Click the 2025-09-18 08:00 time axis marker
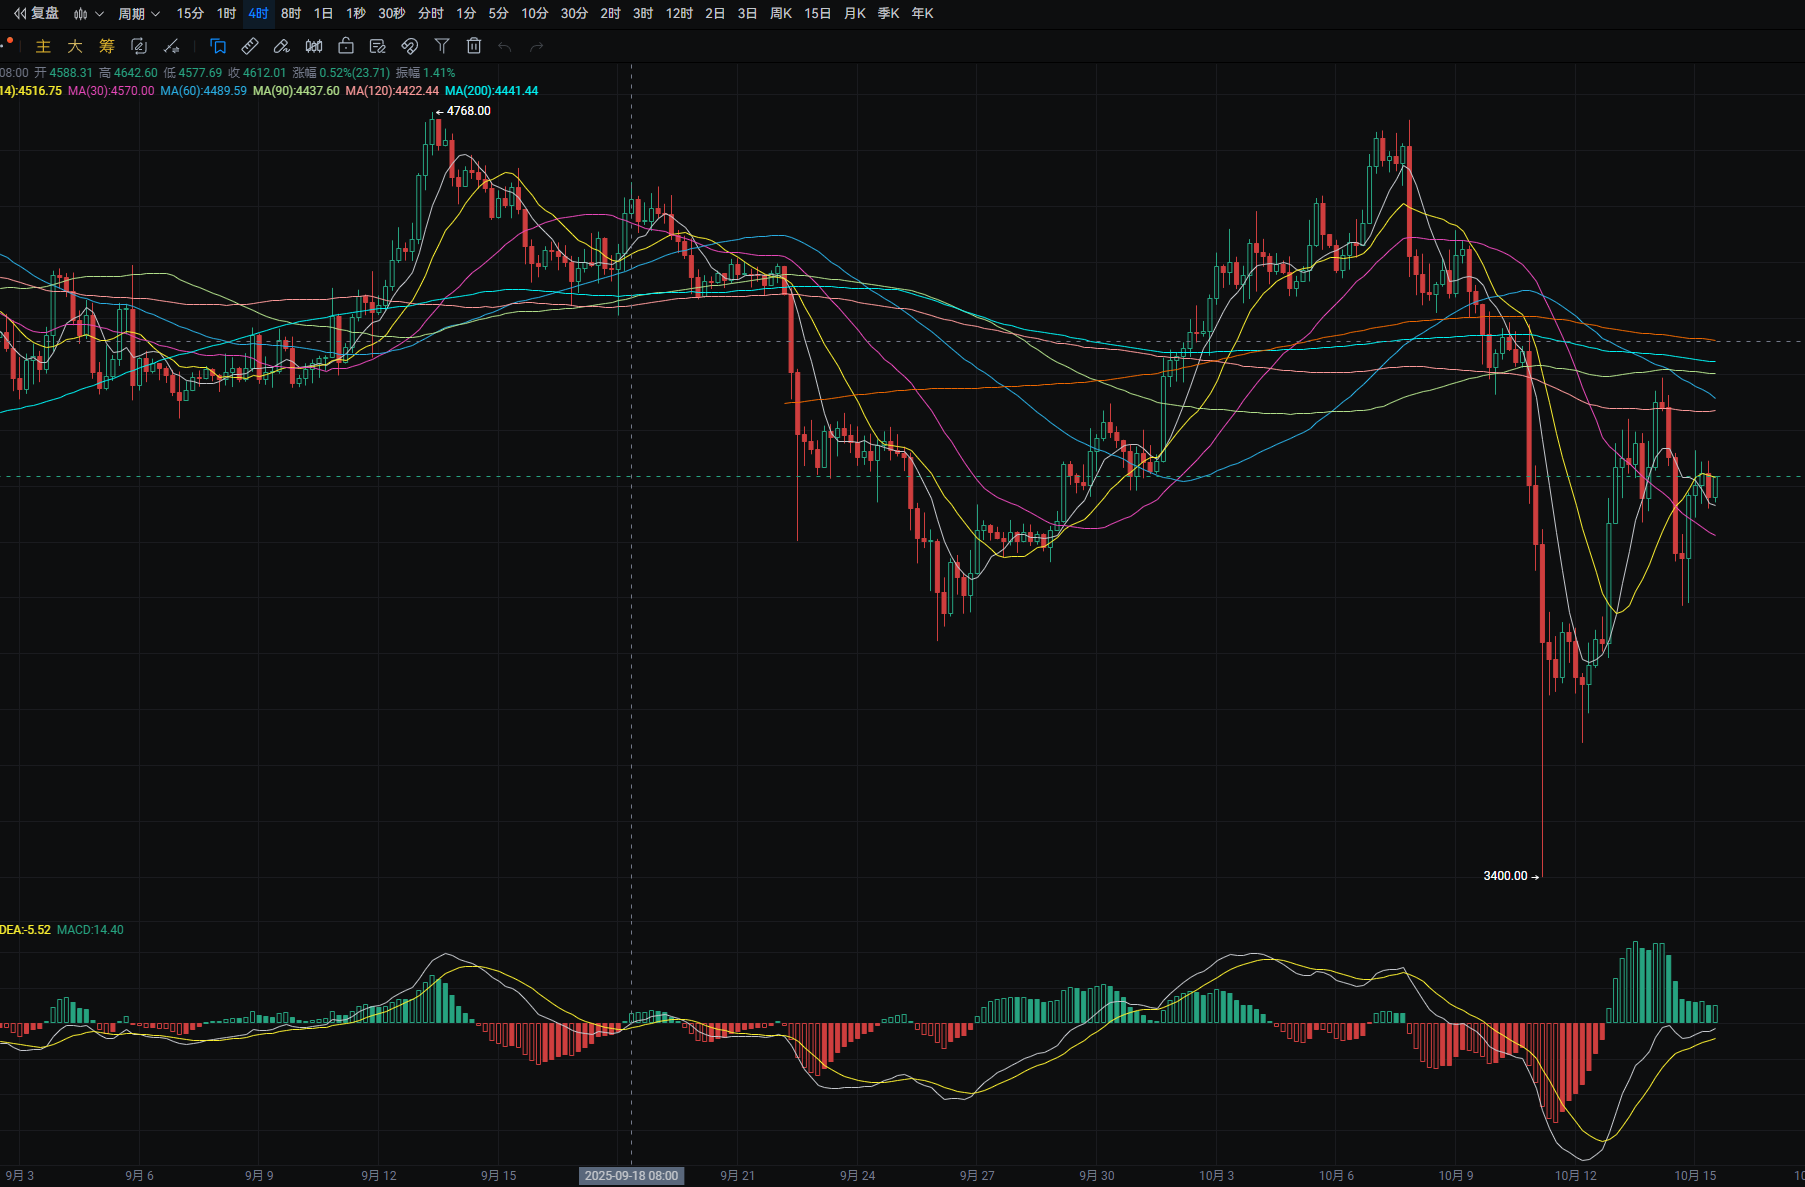1805x1187 pixels. pos(631,1176)
